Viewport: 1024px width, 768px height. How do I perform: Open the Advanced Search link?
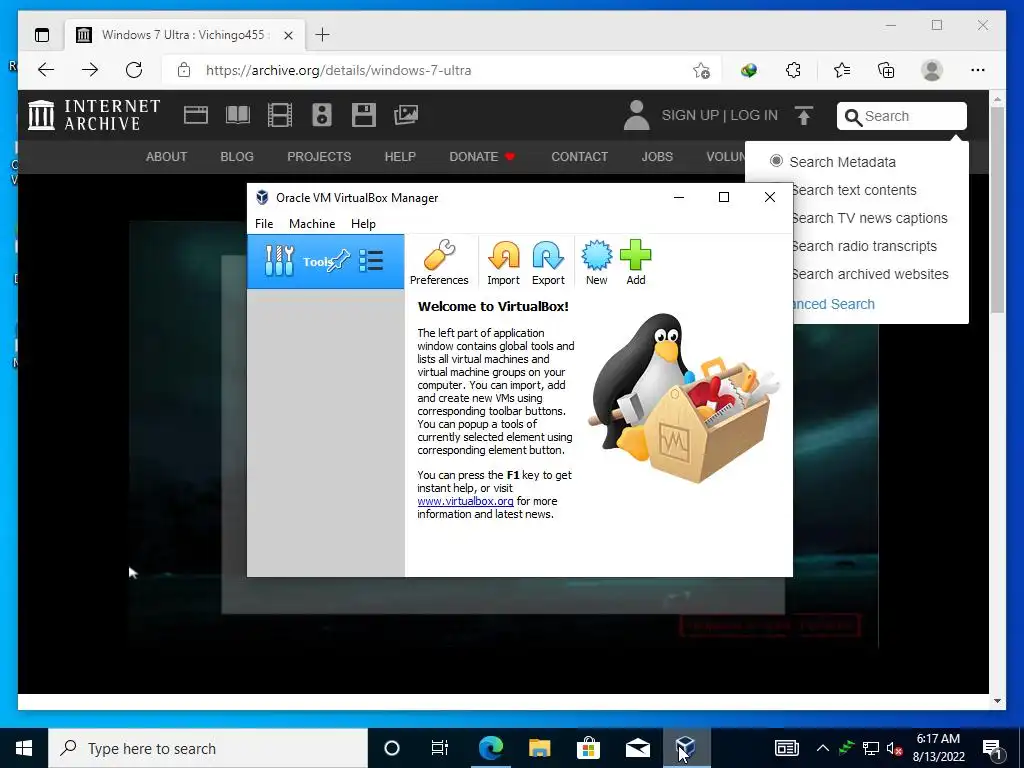pyautogui.click(x=834, y=304)
